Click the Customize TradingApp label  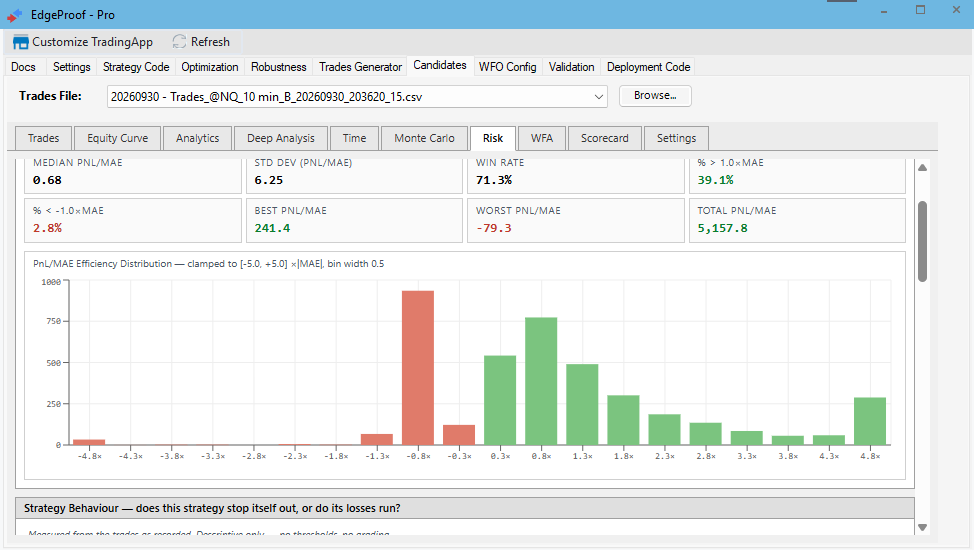pos(93,42)
